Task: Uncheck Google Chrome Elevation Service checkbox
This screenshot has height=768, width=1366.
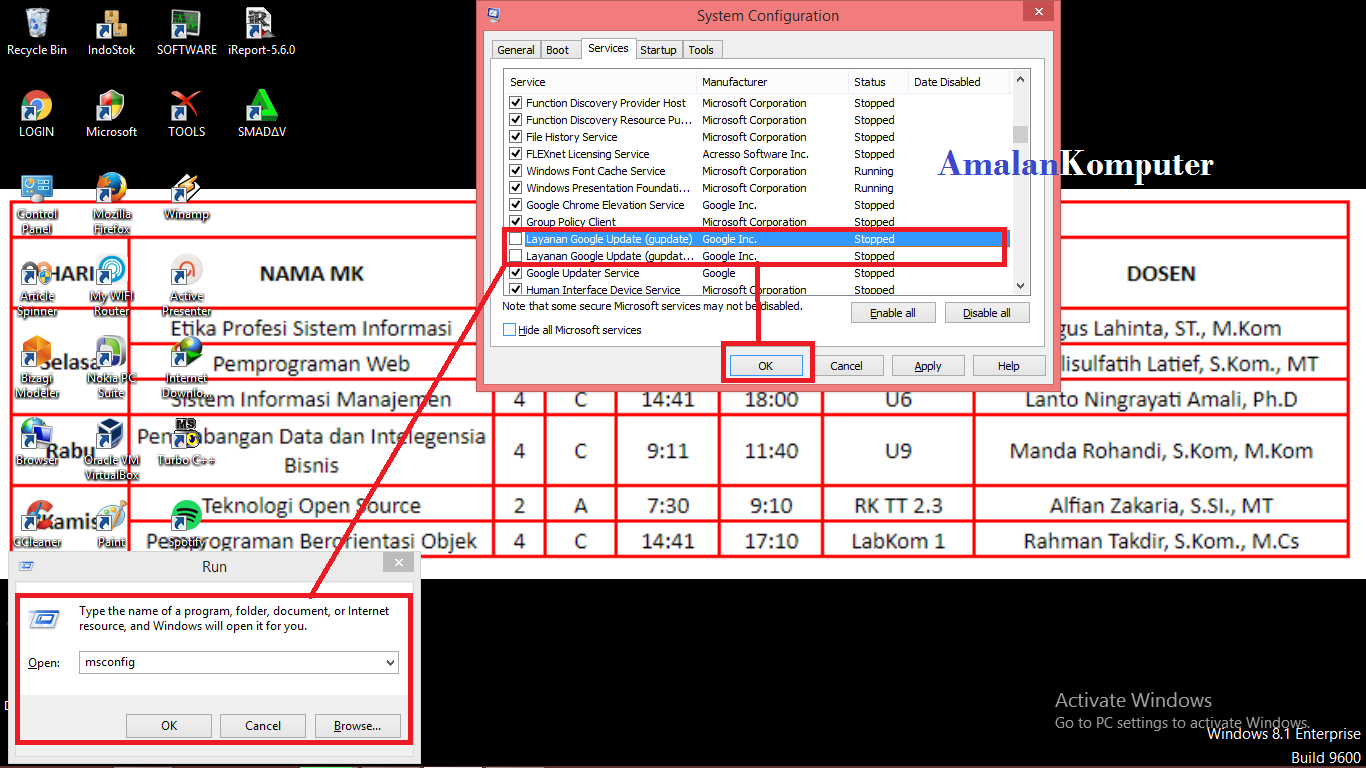Action: (516, 205)
